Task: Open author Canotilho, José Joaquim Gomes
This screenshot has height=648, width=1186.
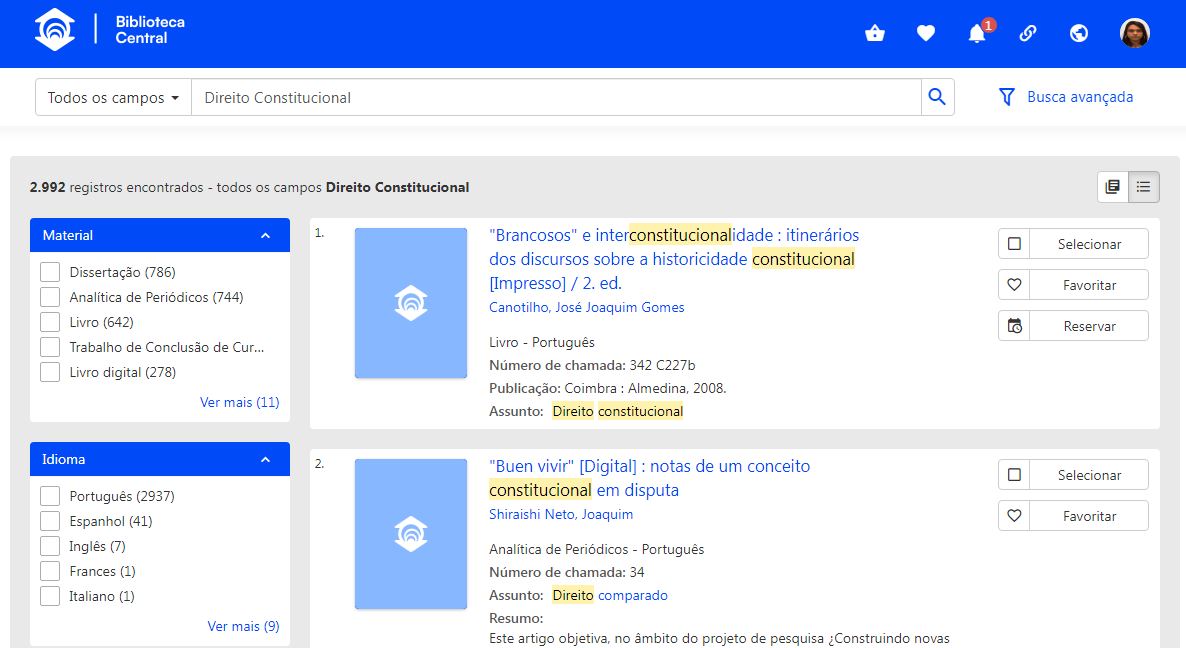Action: click(586, 307)
